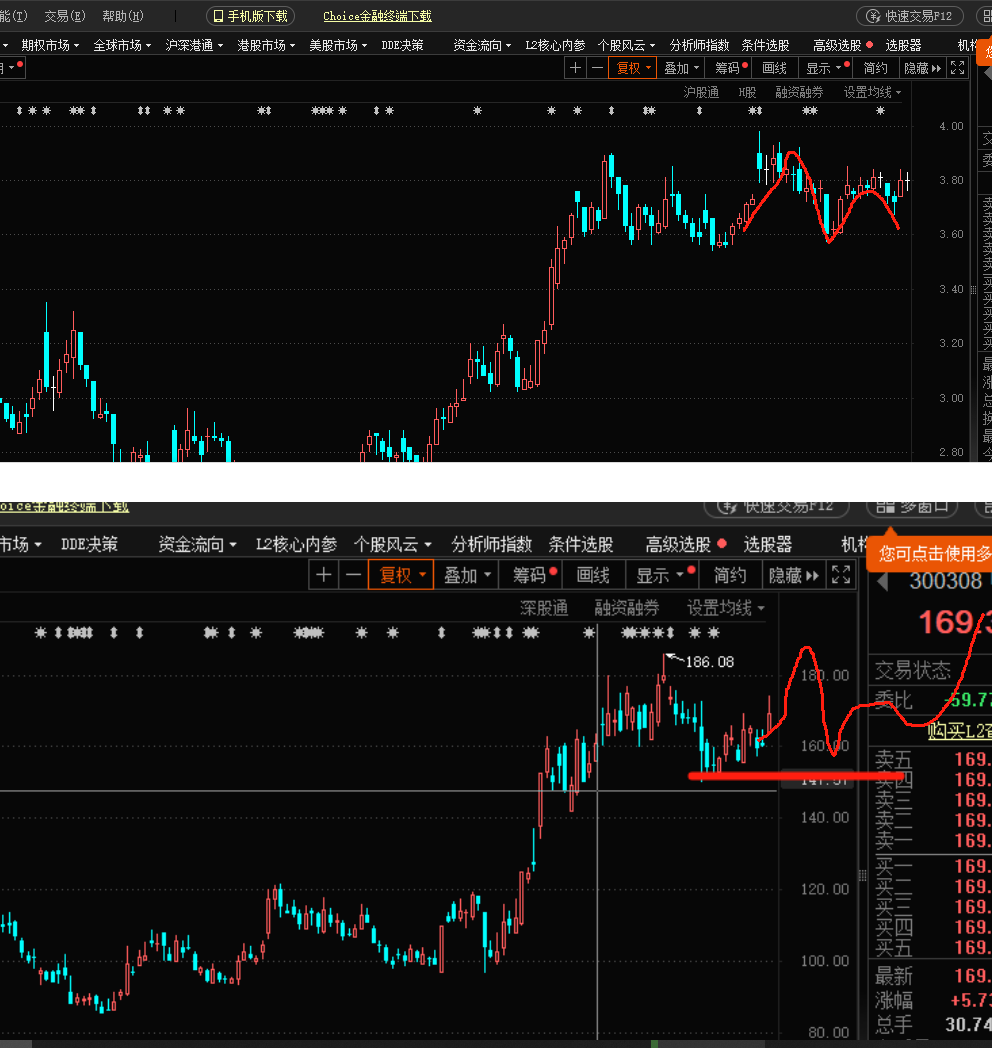Zoom in with plus icon, upper chart toolbar
Viewport: 992px width, 1048px height.
pyautogui.click(x=575, y=68)
